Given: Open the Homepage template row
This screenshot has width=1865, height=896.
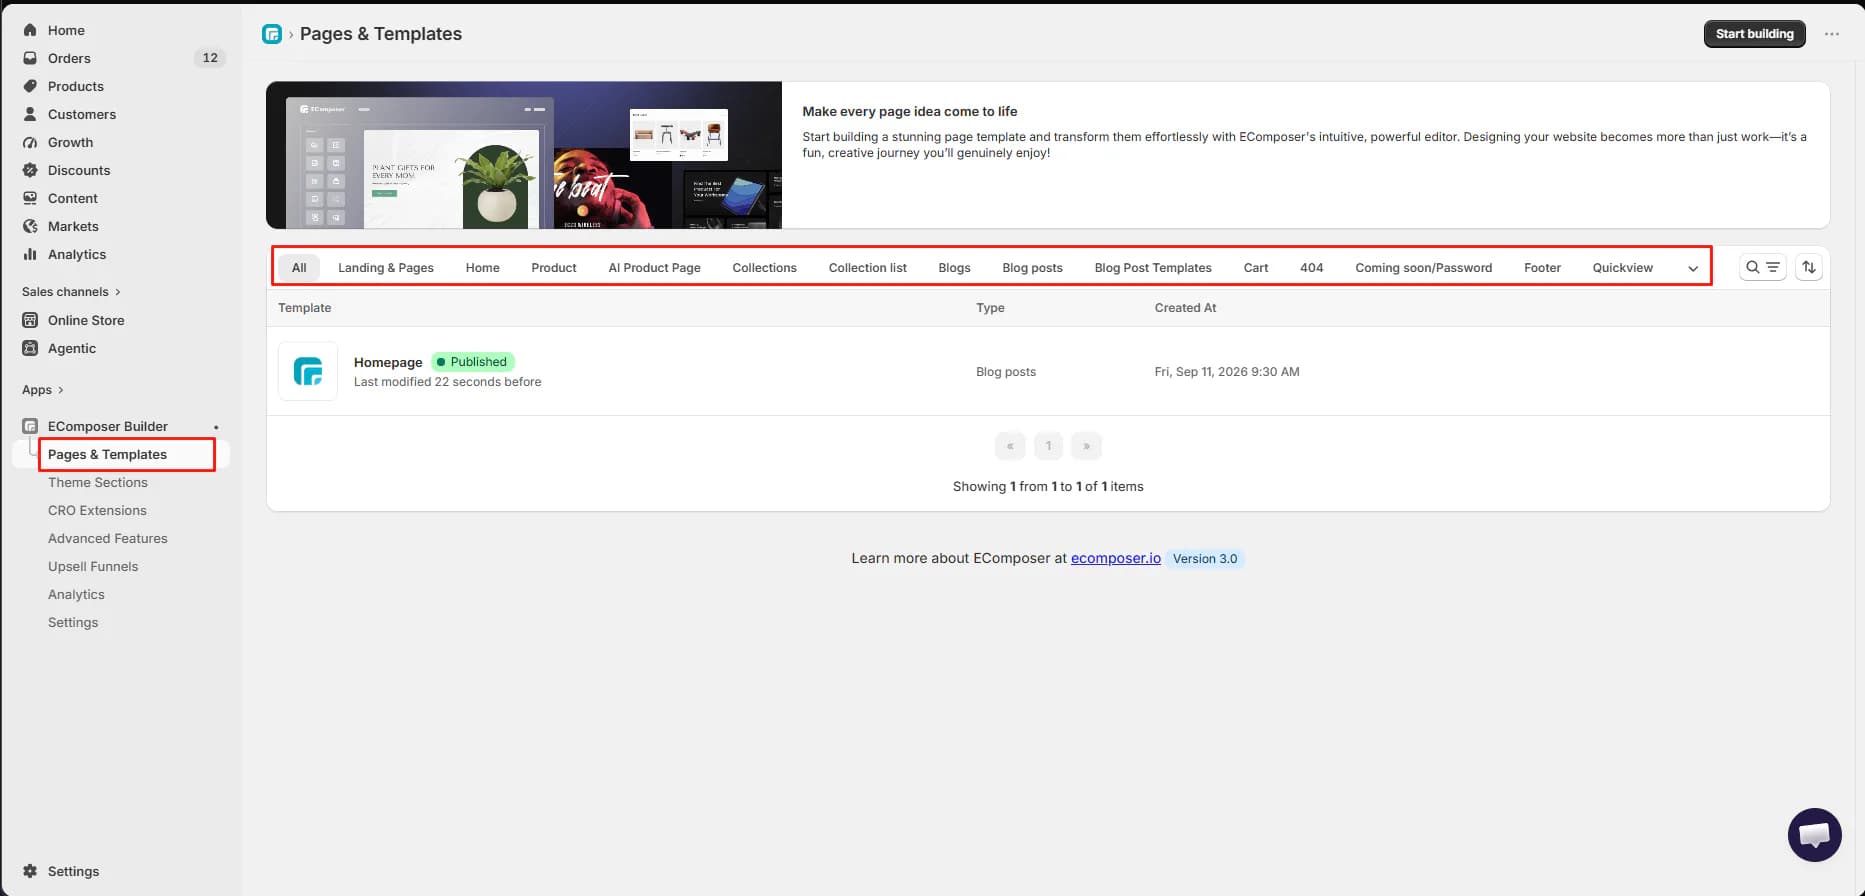Looking at the screenshot, I should [1048, 371].
